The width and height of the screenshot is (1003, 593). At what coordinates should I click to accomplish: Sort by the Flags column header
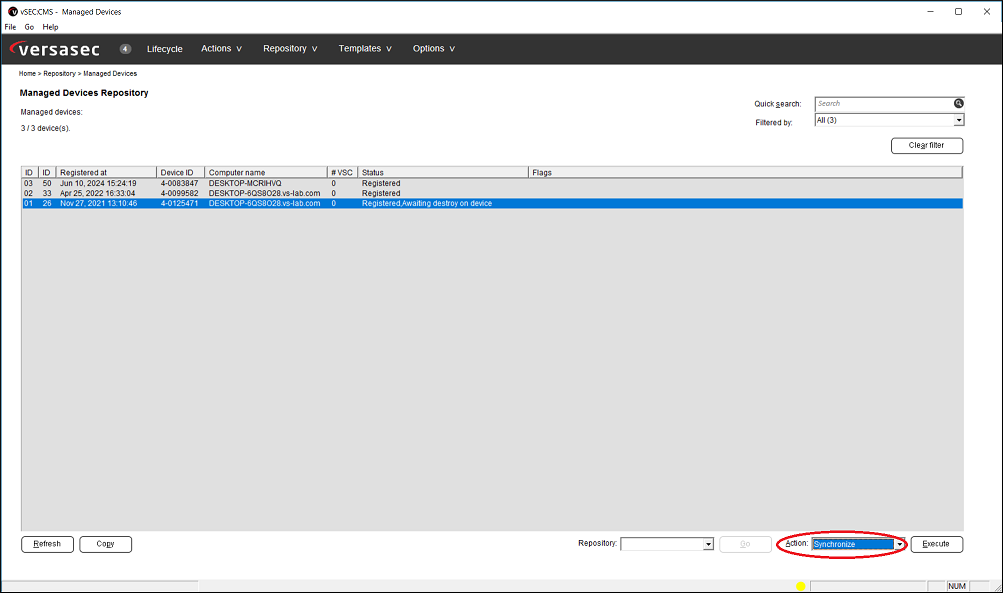click(745, 173)
